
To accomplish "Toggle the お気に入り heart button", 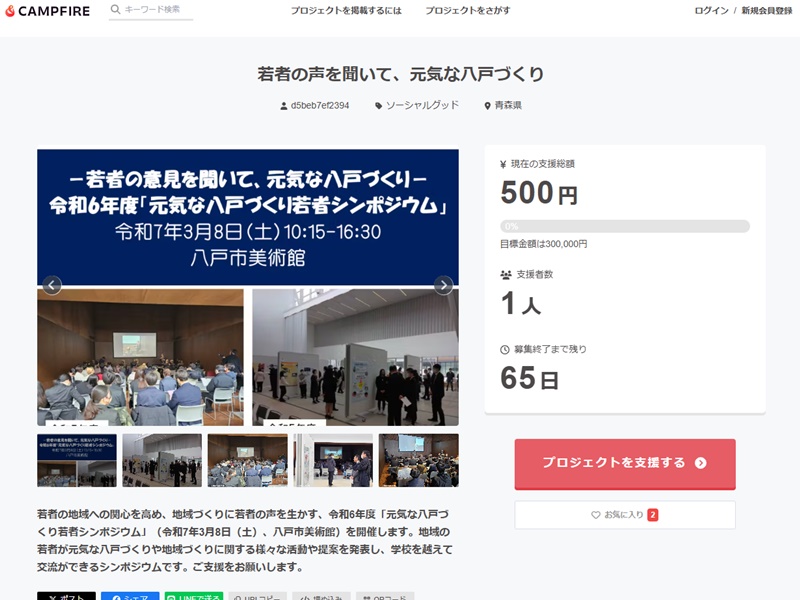I will coord(625,515).
